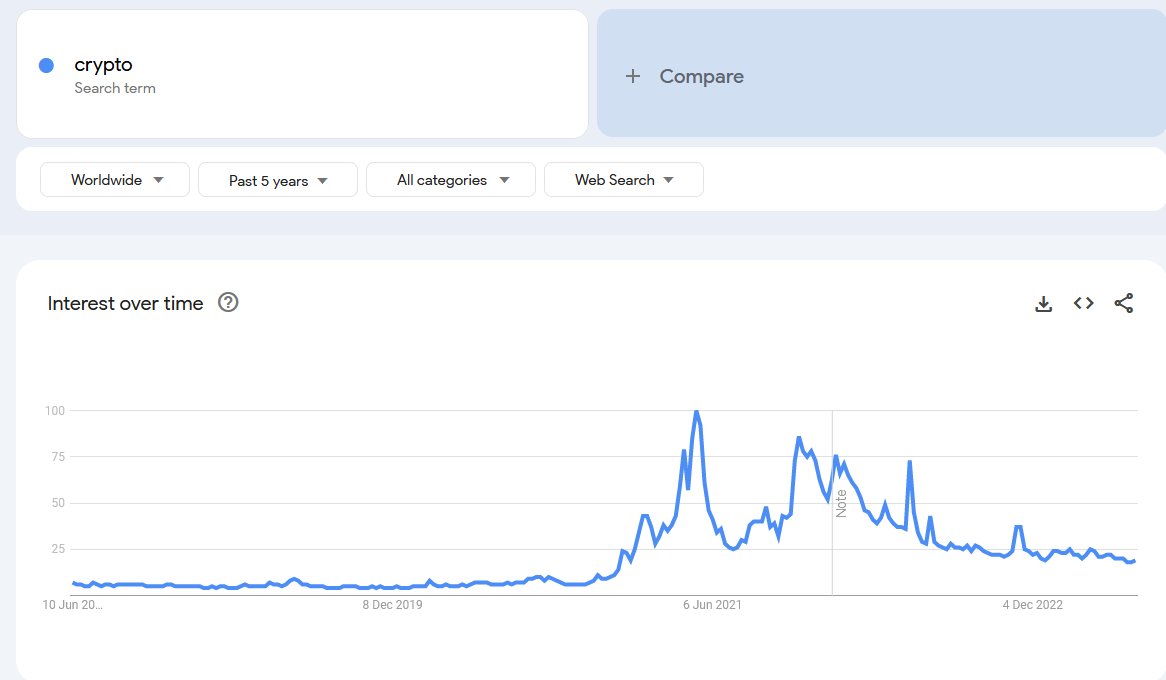Image resolution: width=1166 pixels, height=680 pixels.
Task: Click the 4 Dec 2022 axis label
Action: pyautogui.click(x=1032, y=605)
